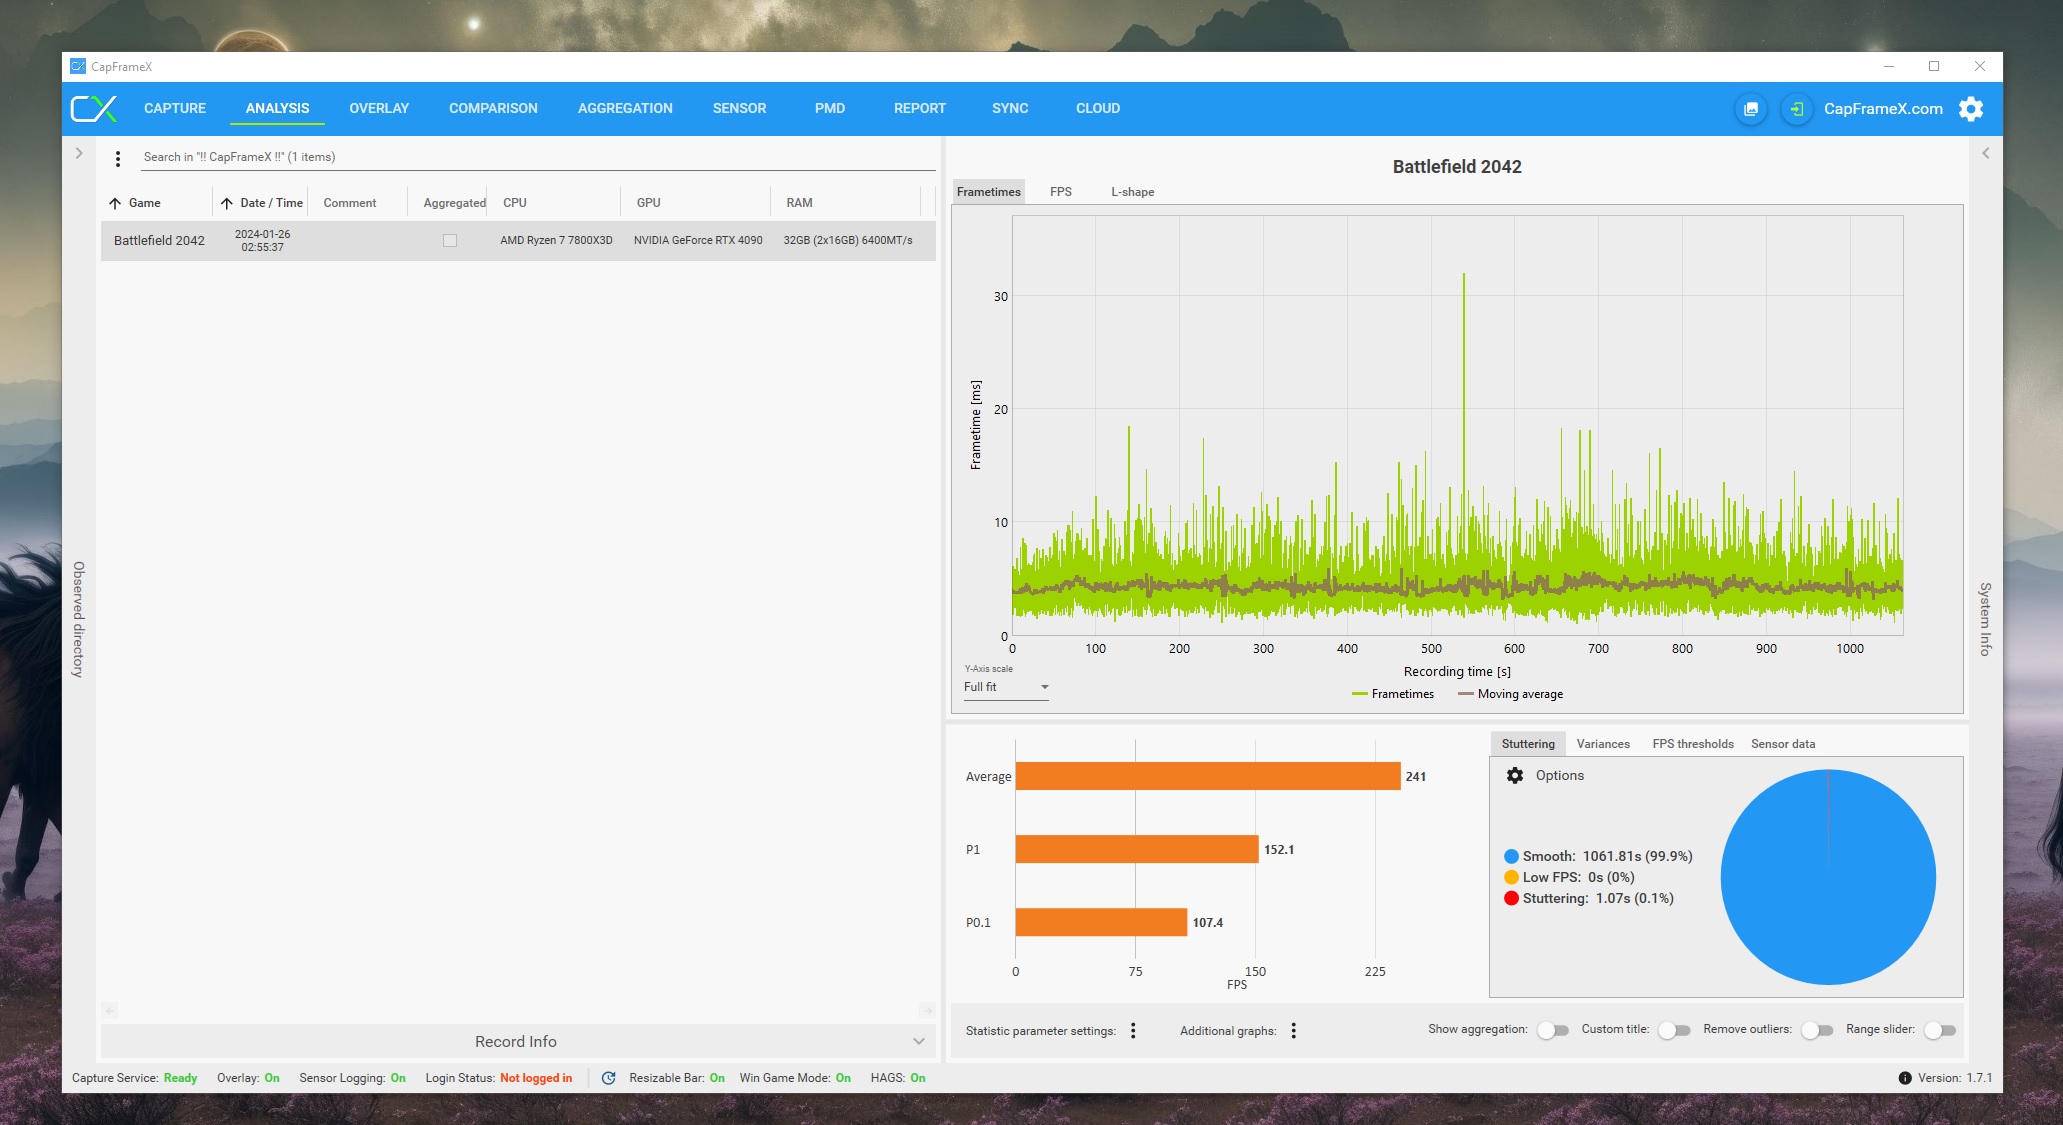Select the Frametimes chart tab
The image size is (2063, 1125).
tap(989, 192)
